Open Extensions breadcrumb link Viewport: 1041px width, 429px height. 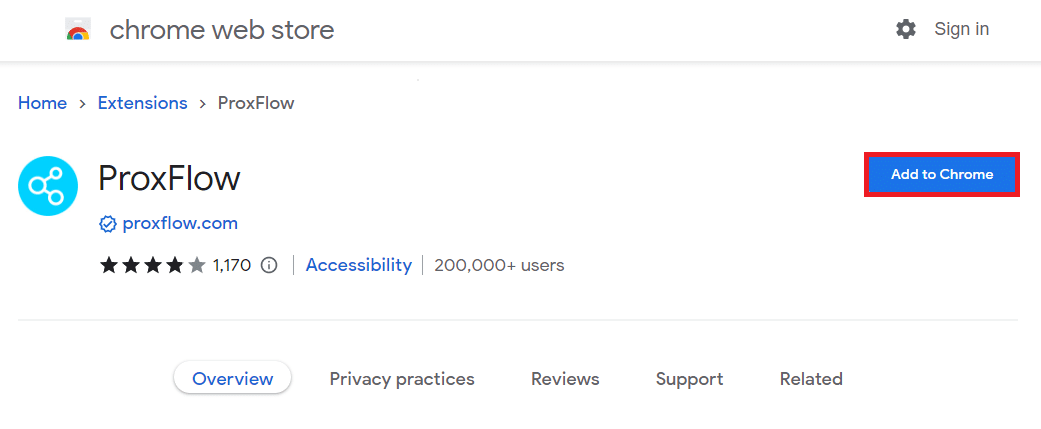click(x=143, y=104)
